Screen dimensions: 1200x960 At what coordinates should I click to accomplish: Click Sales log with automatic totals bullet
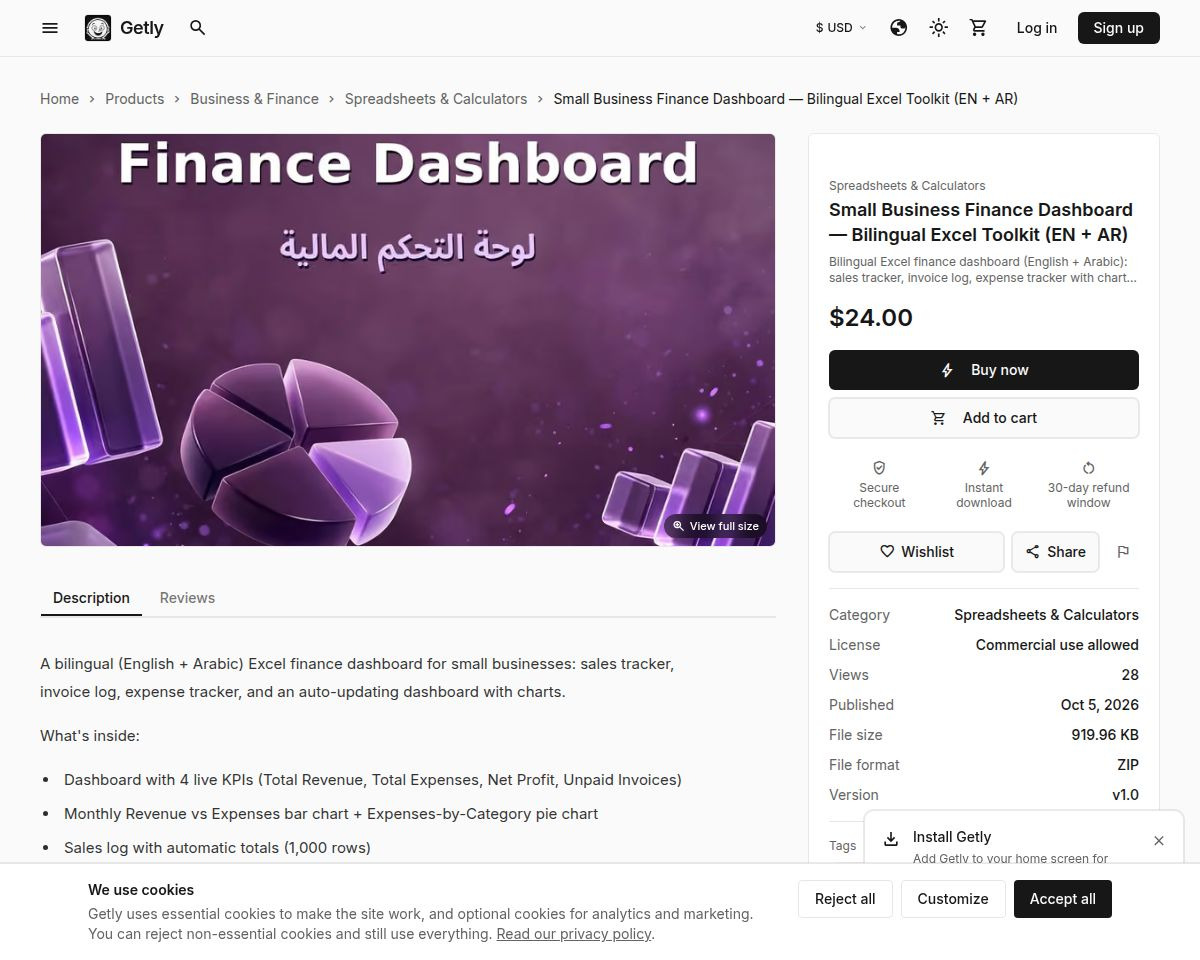coord(217,848)
